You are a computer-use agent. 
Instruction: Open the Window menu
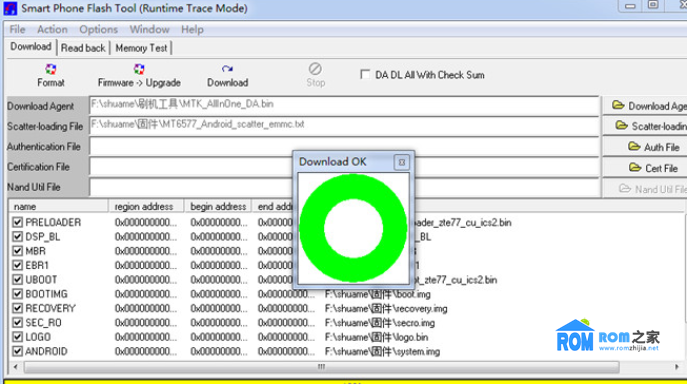coord(149,29)
